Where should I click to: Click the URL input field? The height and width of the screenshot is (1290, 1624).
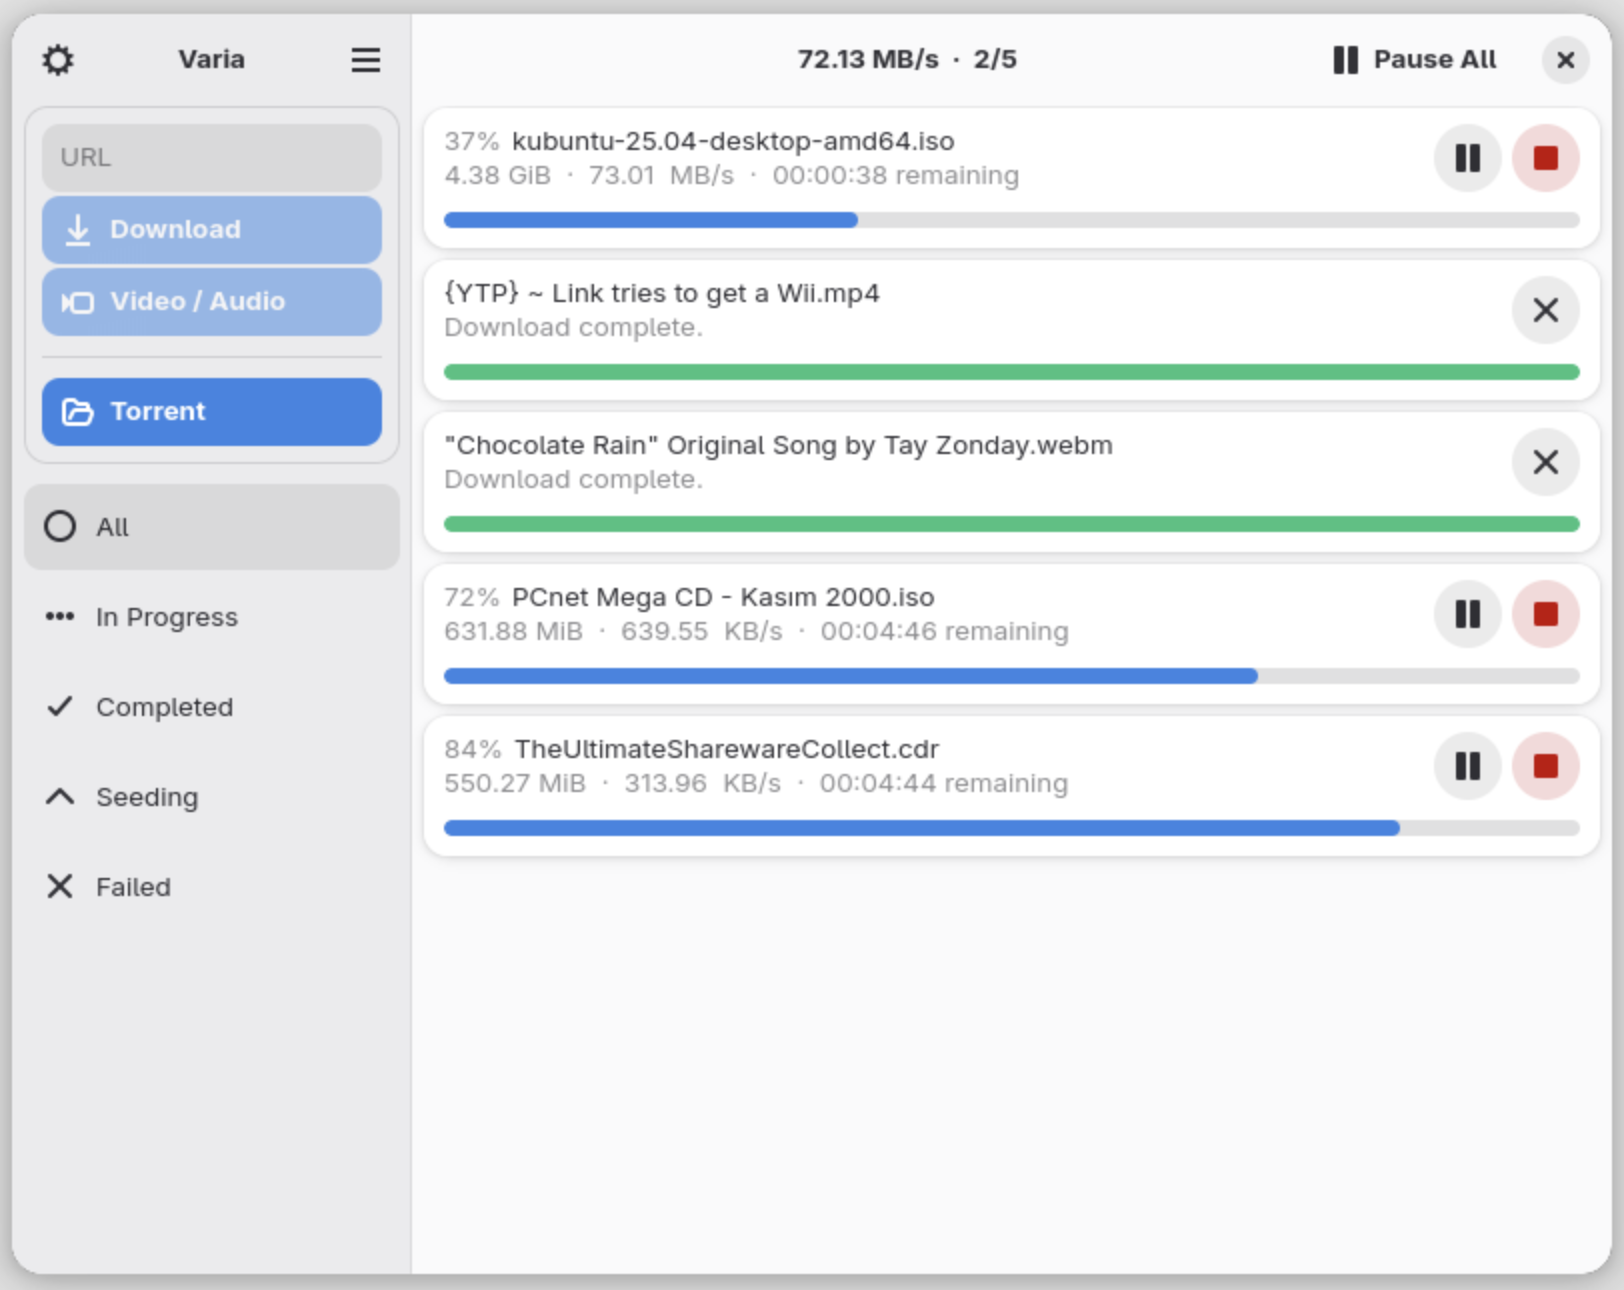click(x=212, y=158)
